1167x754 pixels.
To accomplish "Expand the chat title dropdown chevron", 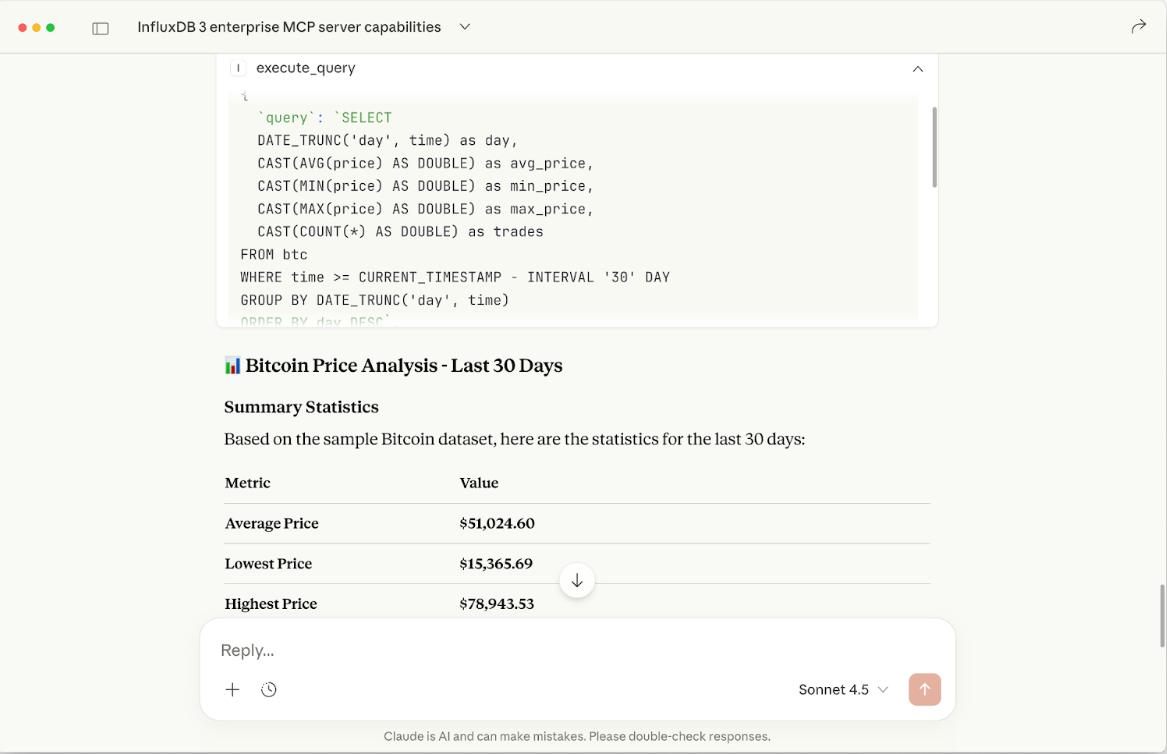I will 464,27.
